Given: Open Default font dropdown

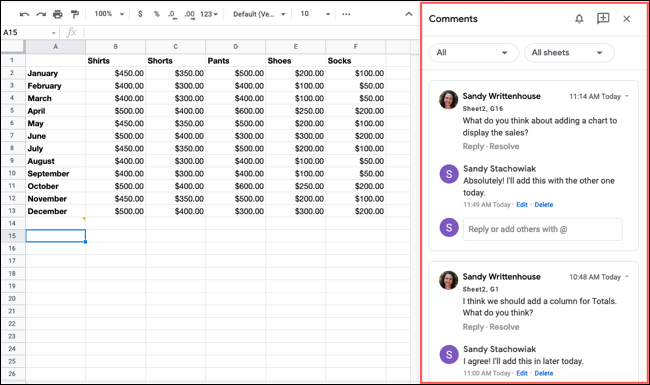Looking at the screenshot, I should point(259,14).
